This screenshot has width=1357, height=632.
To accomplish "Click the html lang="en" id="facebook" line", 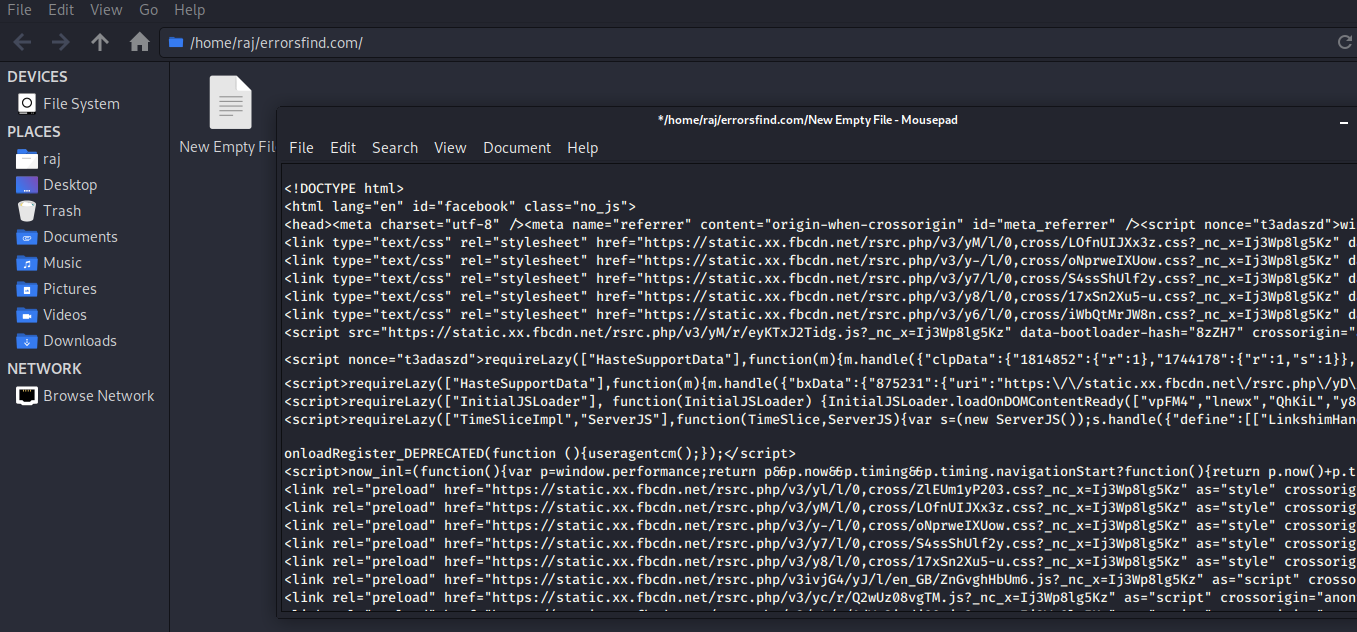I will [460, 206].
